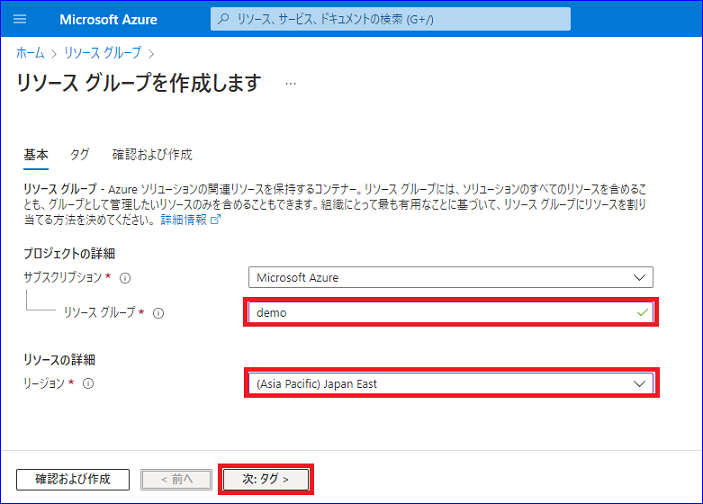Image resolution: width=703 pixels, height=504 pixels.
Task: Open the hamburger portal menu
Action: coord(20,19)
